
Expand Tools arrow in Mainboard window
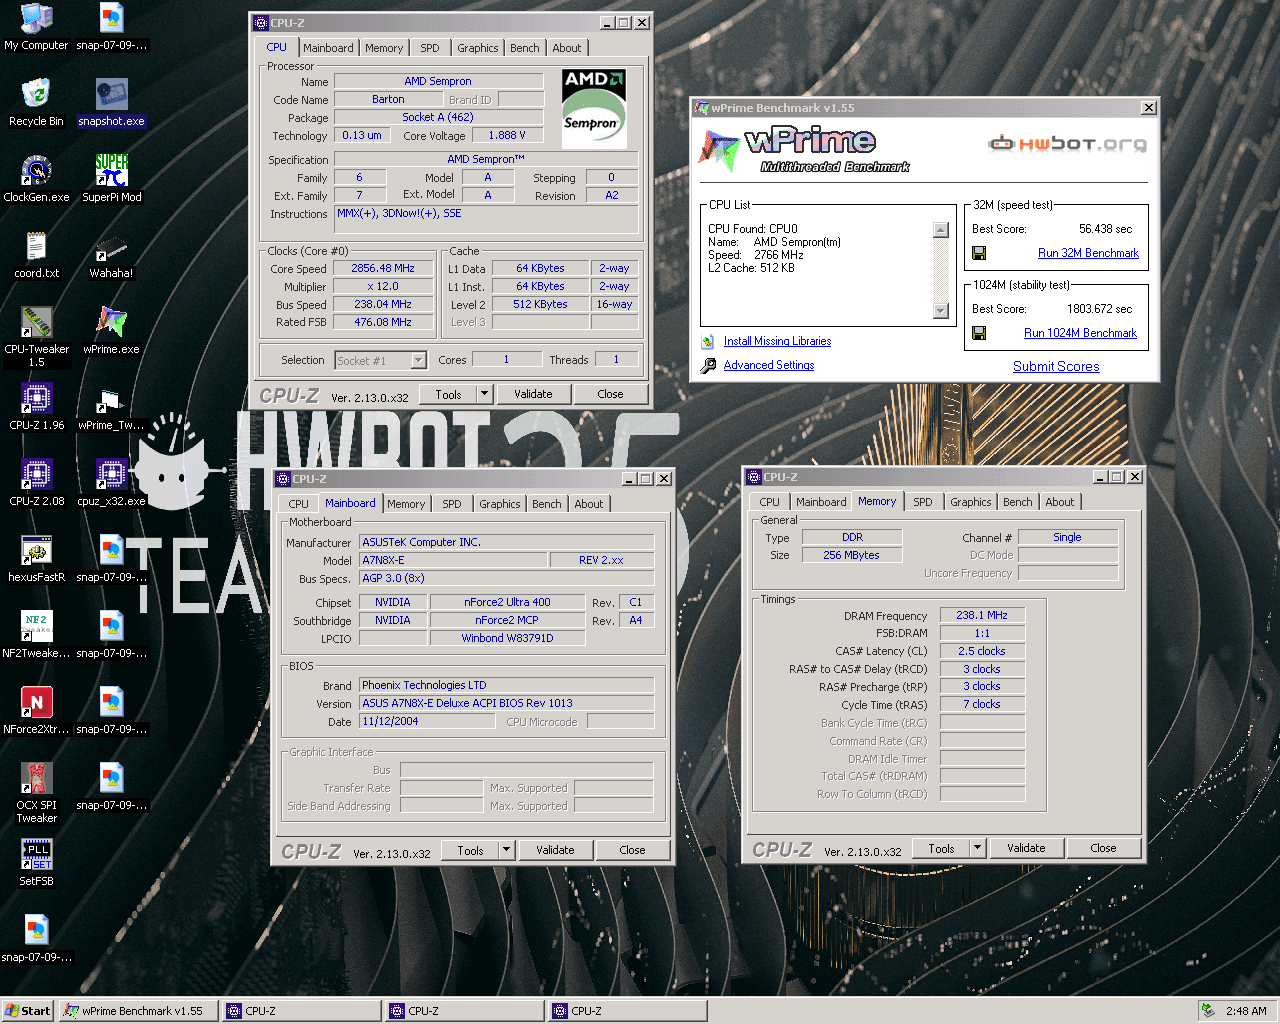tap(506, 850)
